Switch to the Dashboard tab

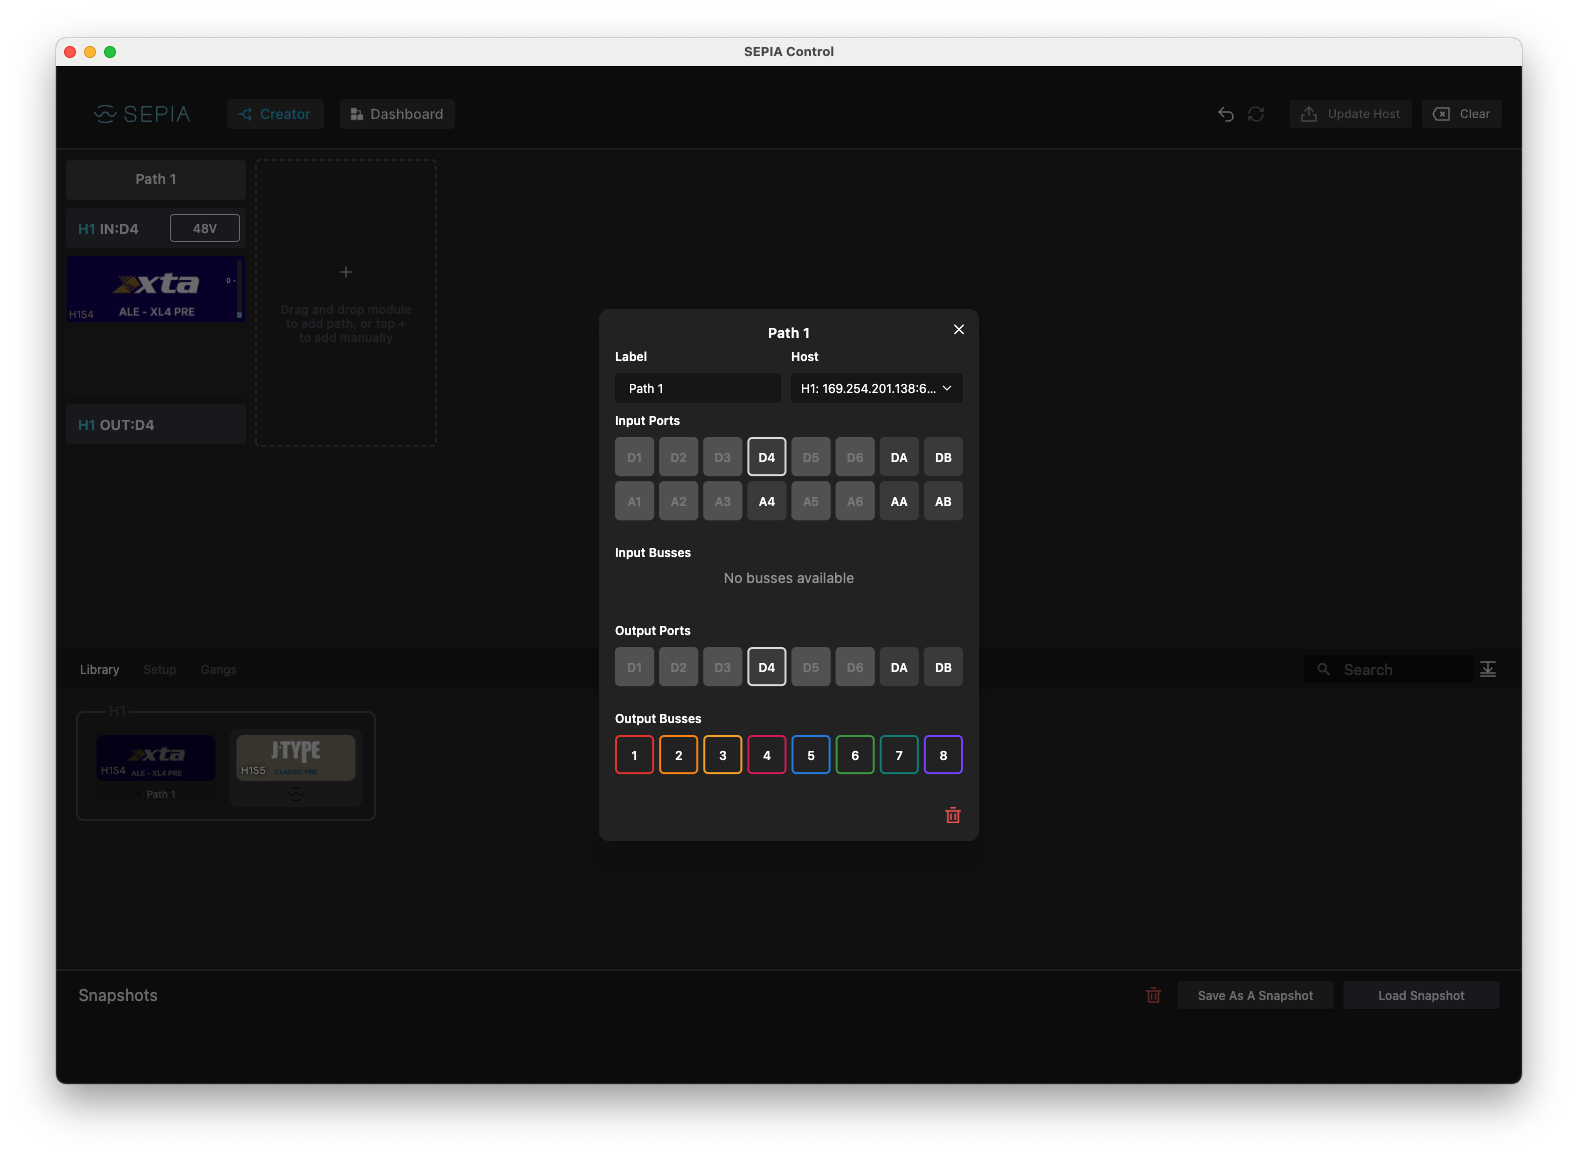(x=397, y=114)
